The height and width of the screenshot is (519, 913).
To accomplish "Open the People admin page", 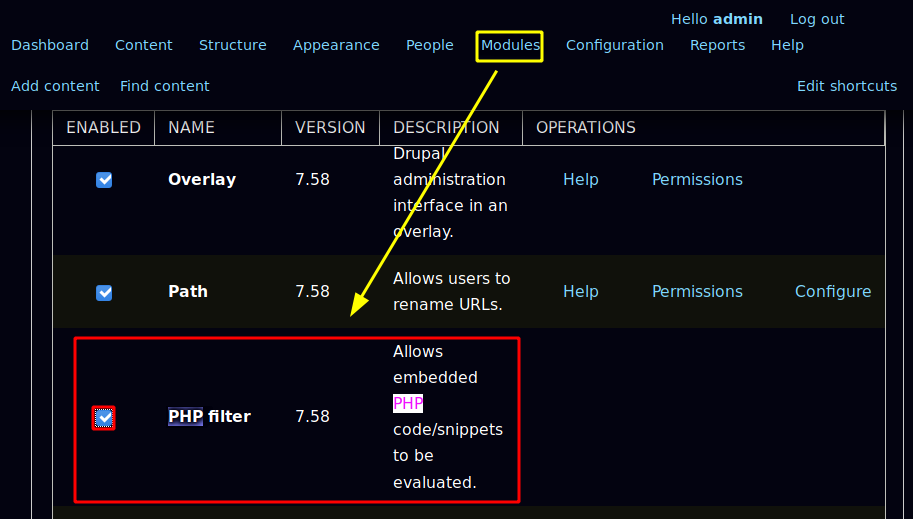I will (x=430, y=45).
